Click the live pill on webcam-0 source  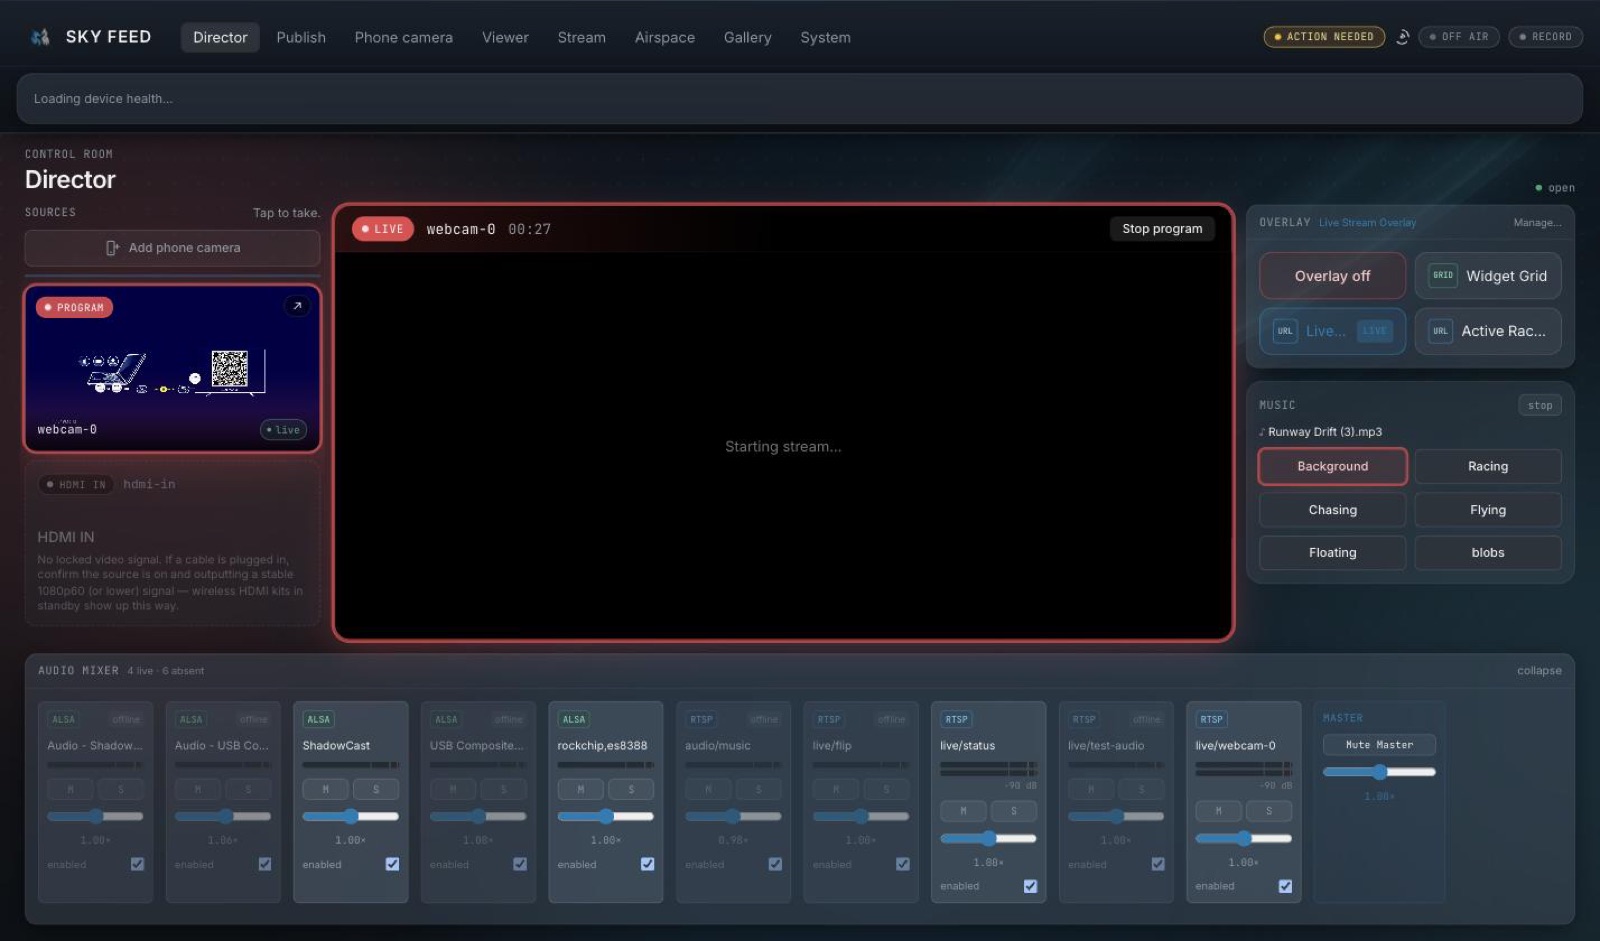[x=283, y=430]
